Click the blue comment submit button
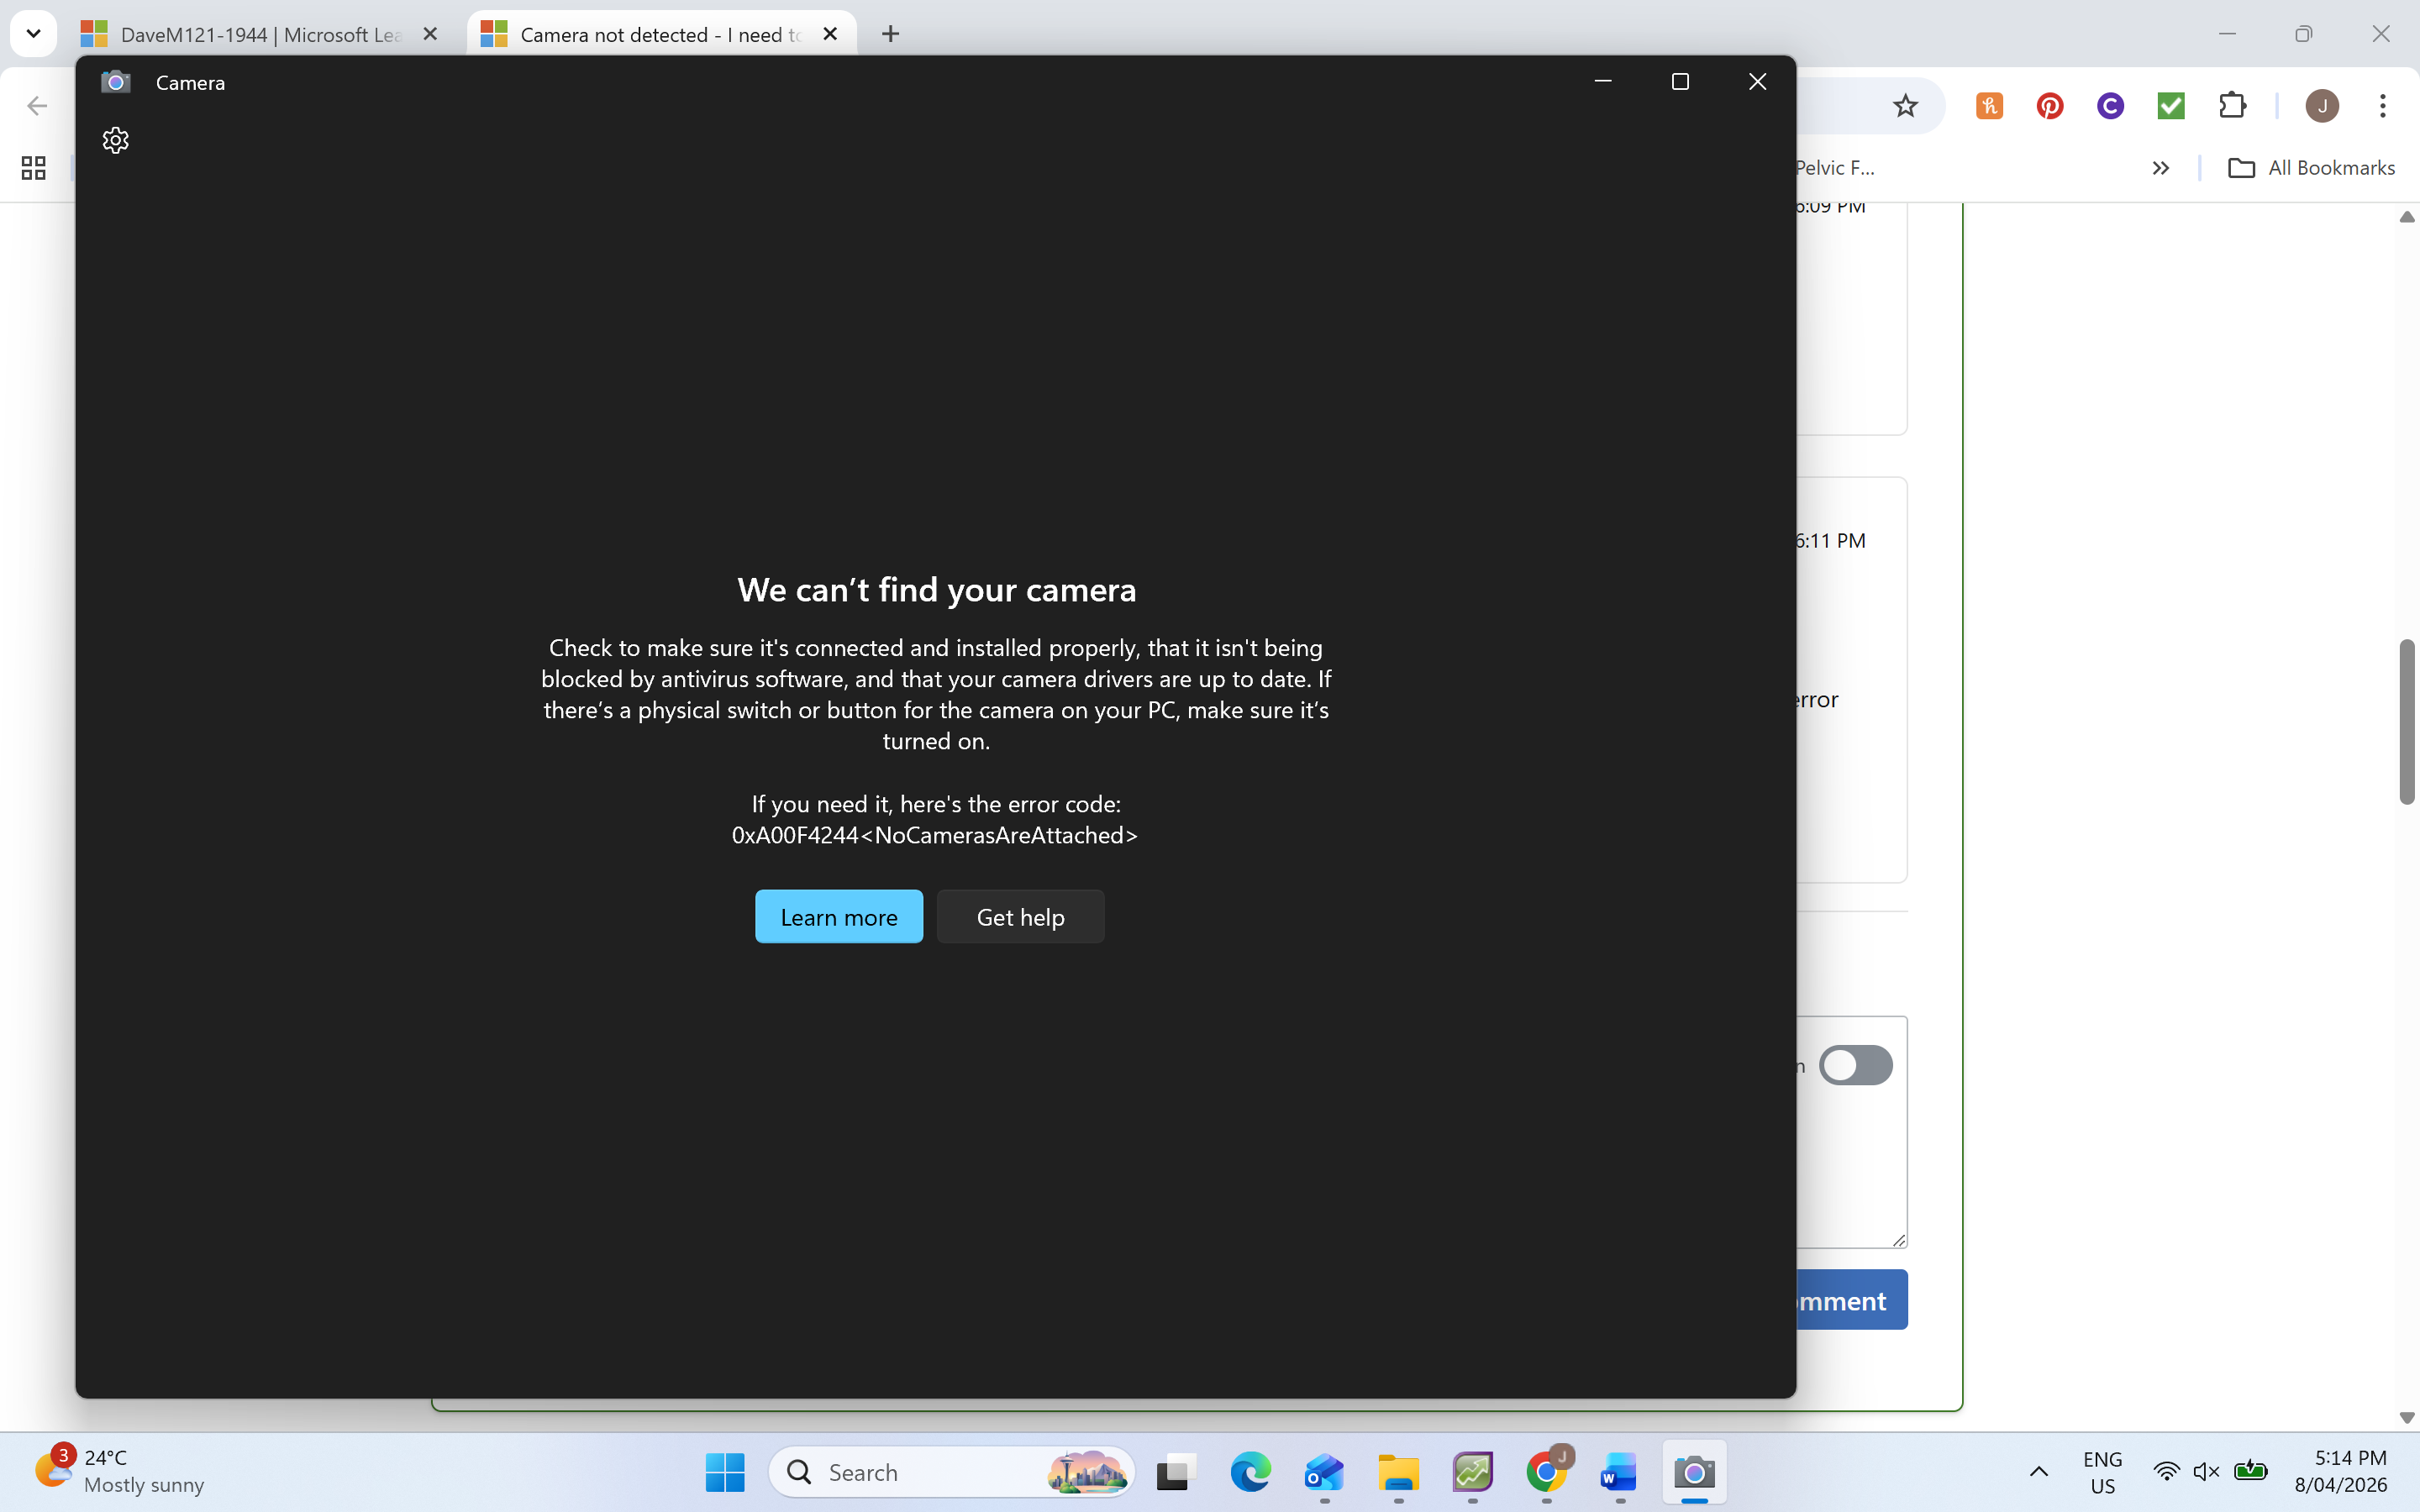Screen dimensions: 2420x1512 (x=1852, y=1300)
